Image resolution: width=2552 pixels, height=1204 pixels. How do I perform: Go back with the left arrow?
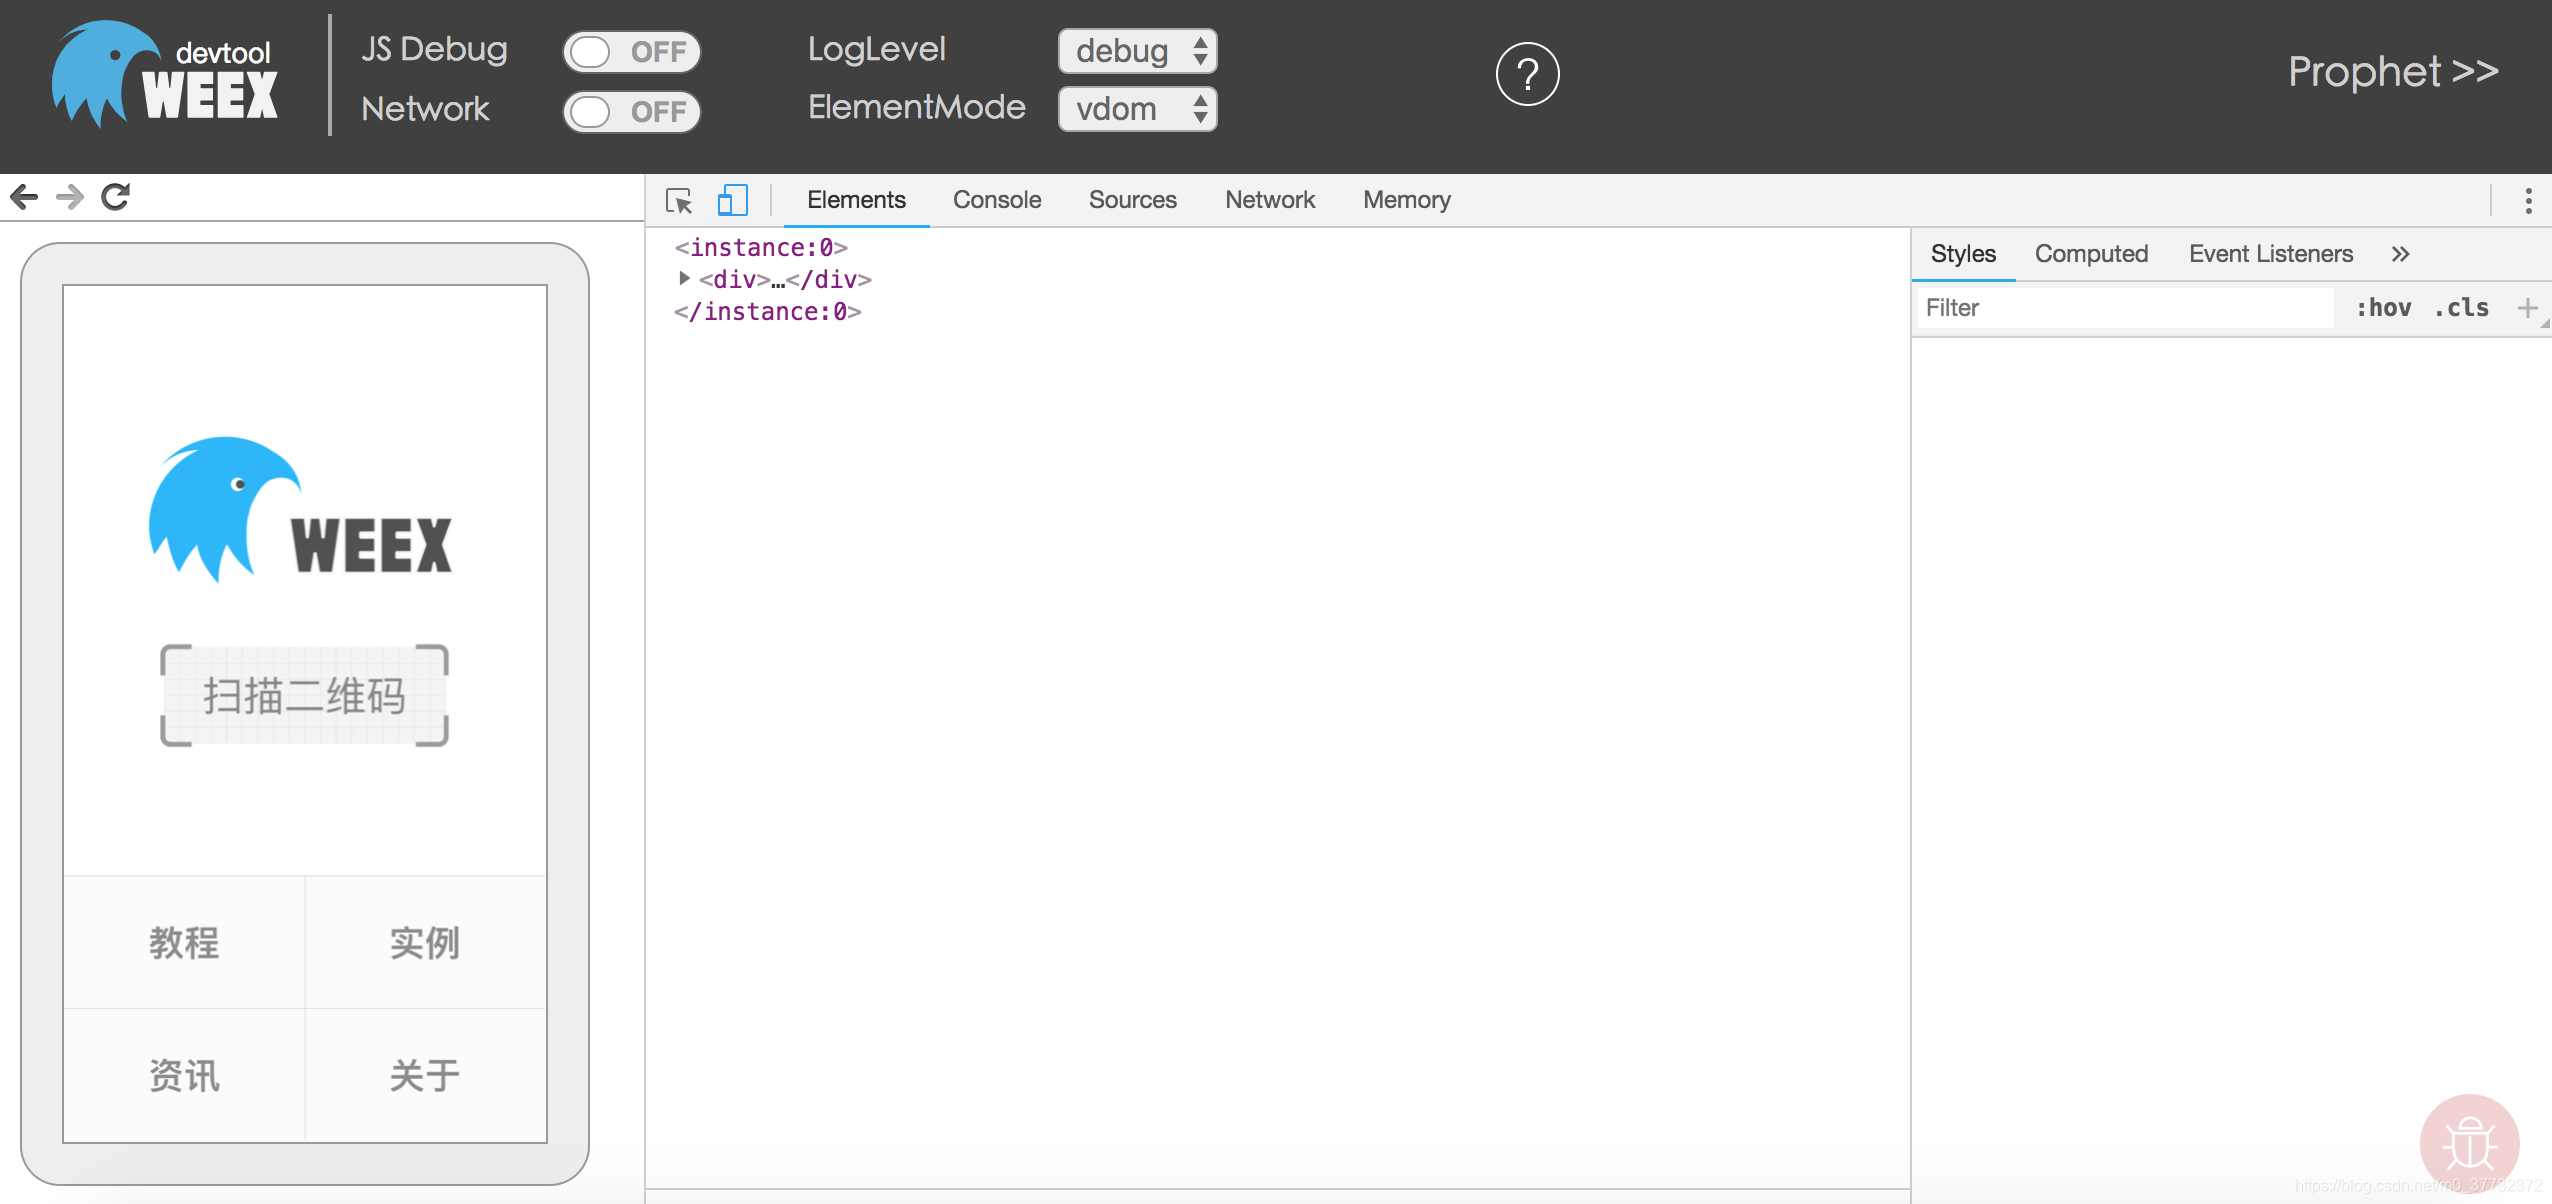point(24,197)
